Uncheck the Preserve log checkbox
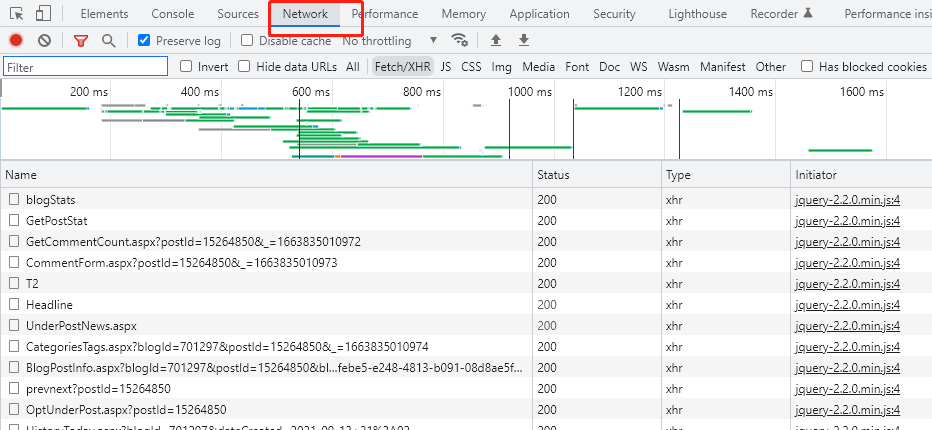The image size is (932, 430). pyautogui.click(x=144, y=40)
